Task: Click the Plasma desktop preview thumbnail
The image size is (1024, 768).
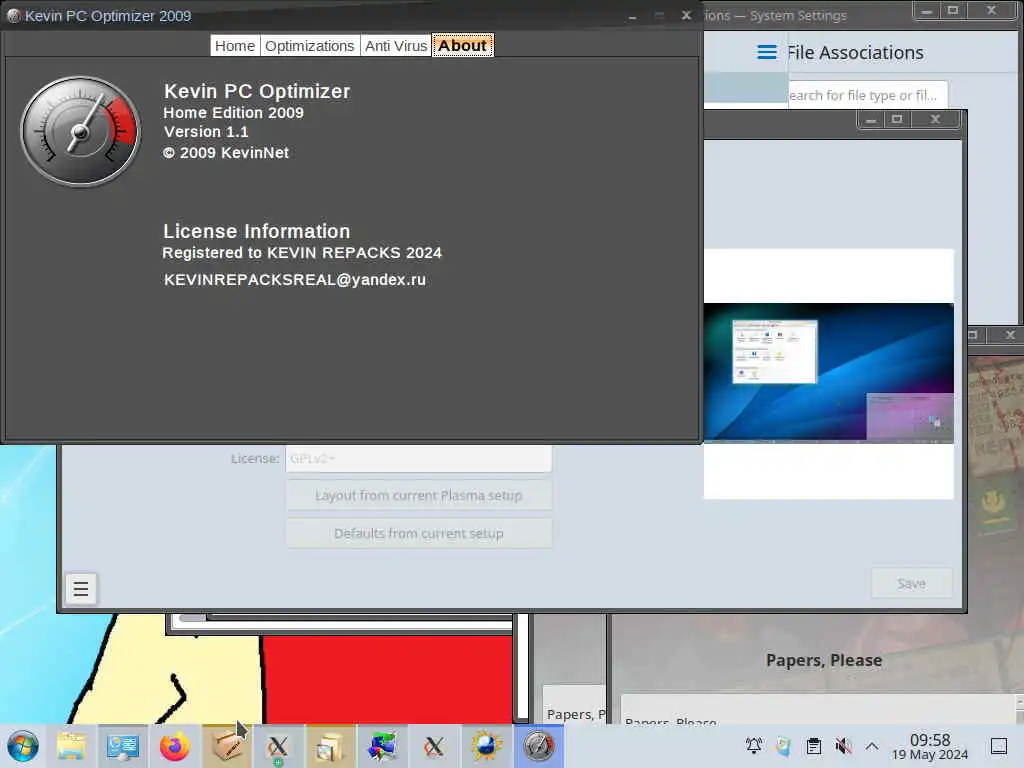Action: point(828,372)
